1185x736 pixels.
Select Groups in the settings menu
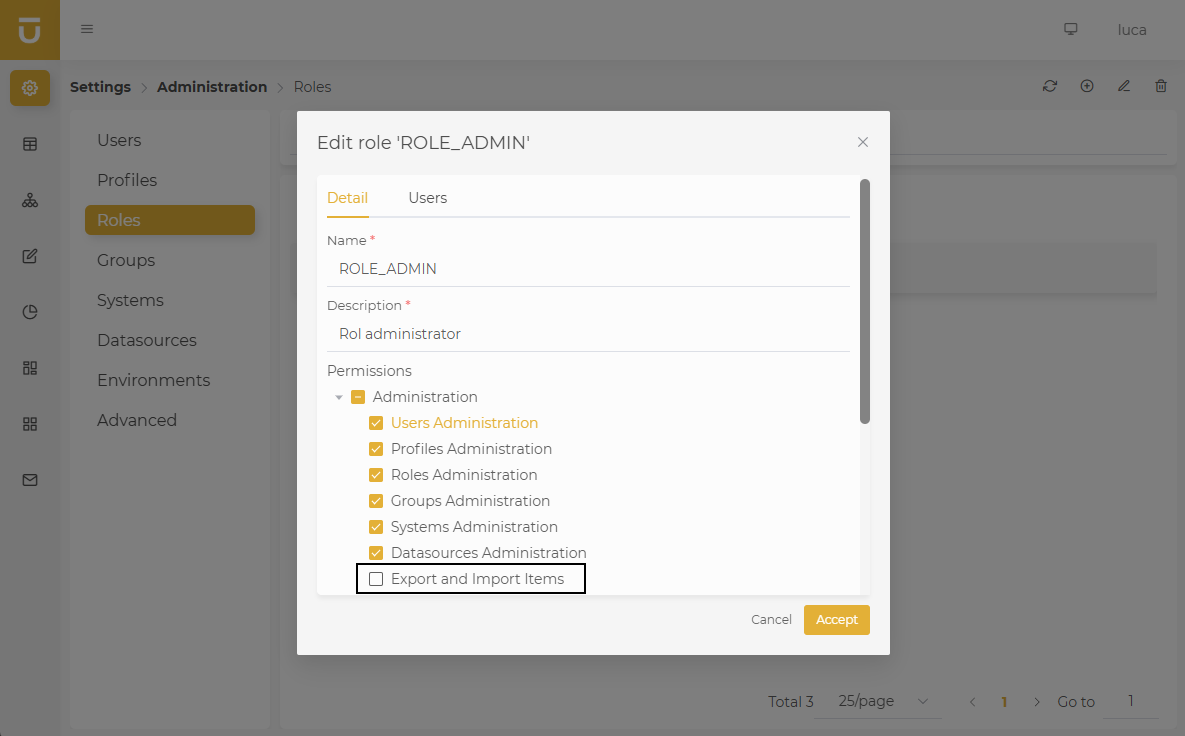(126, 260)
